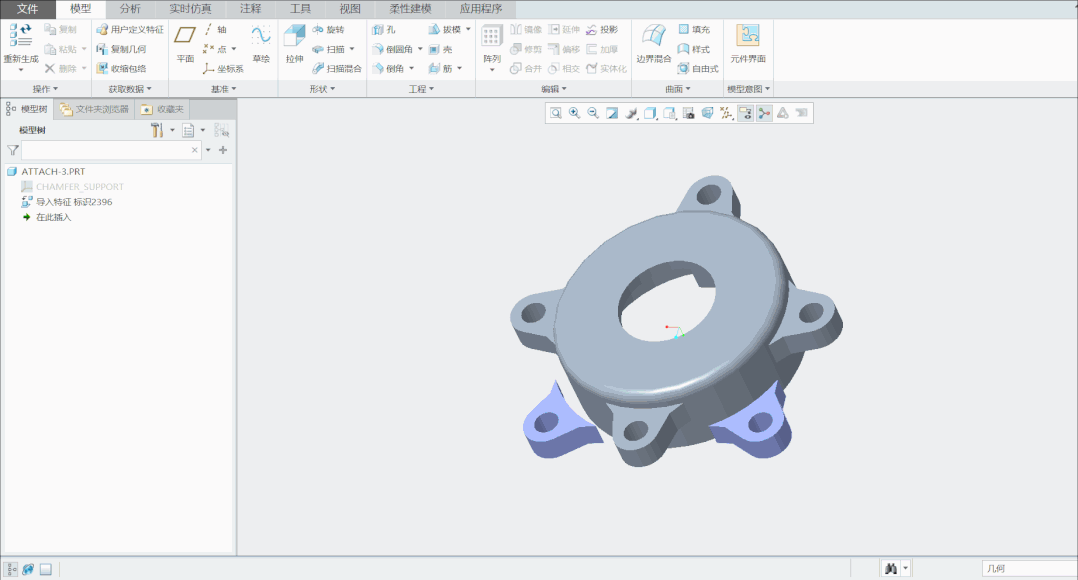The image size is (1078, 580).
Task: Open the 文件 menu
Action: tap(28, 9)
